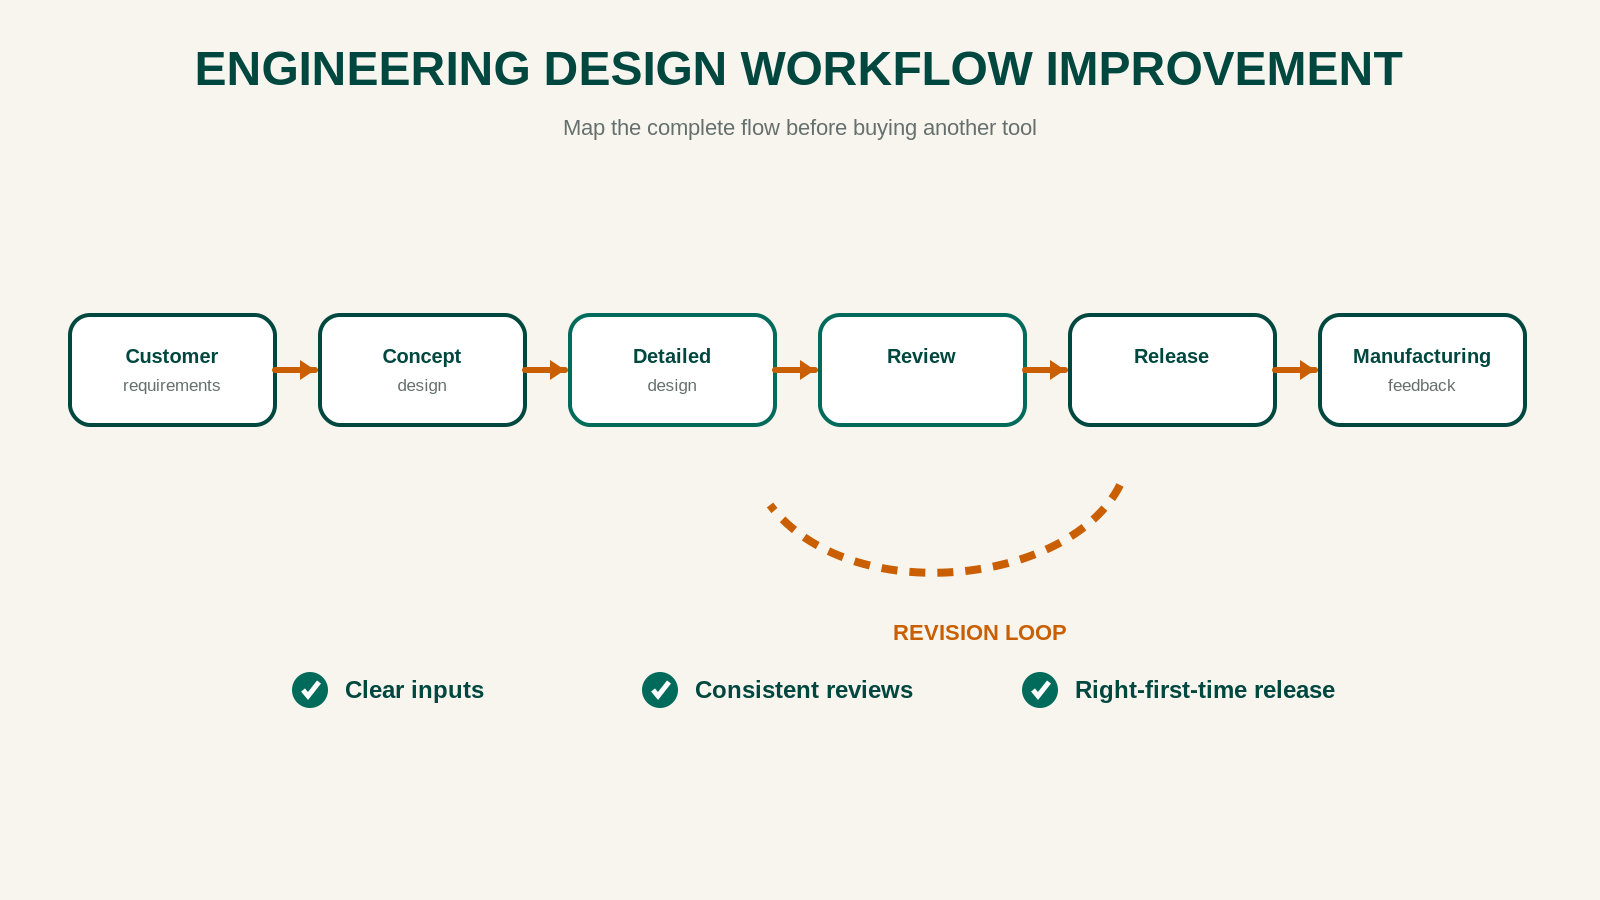The width and height of the screenshot is (1600, 900).
Task: Click the Engineering Design Workflow Improvement title
Action: (799, 69)
